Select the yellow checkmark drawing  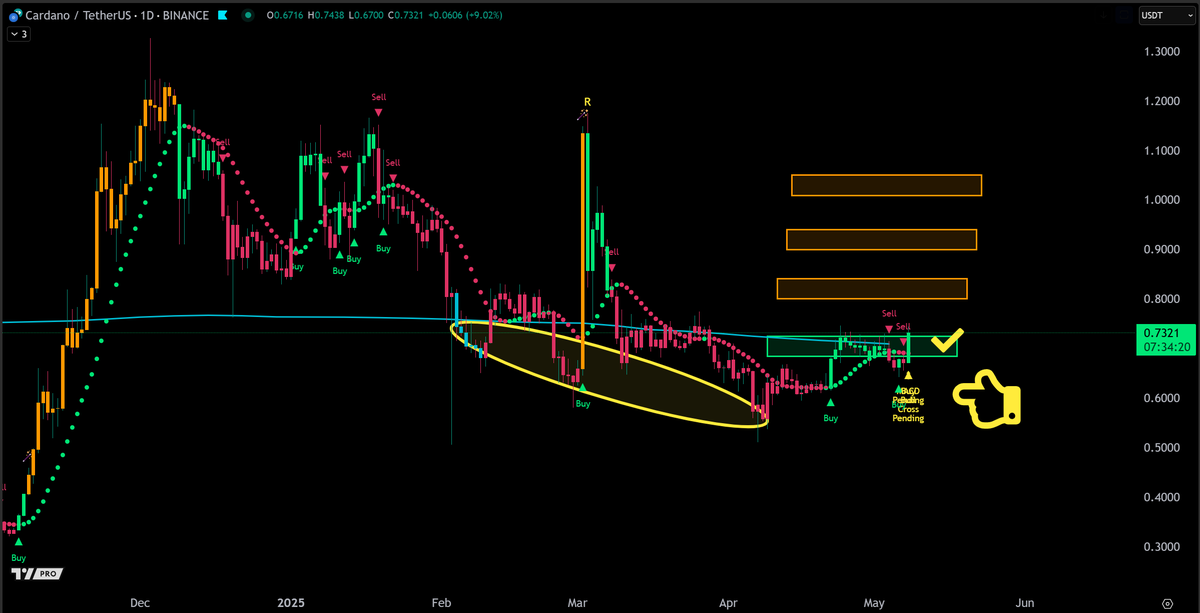(x=946, y=341)
